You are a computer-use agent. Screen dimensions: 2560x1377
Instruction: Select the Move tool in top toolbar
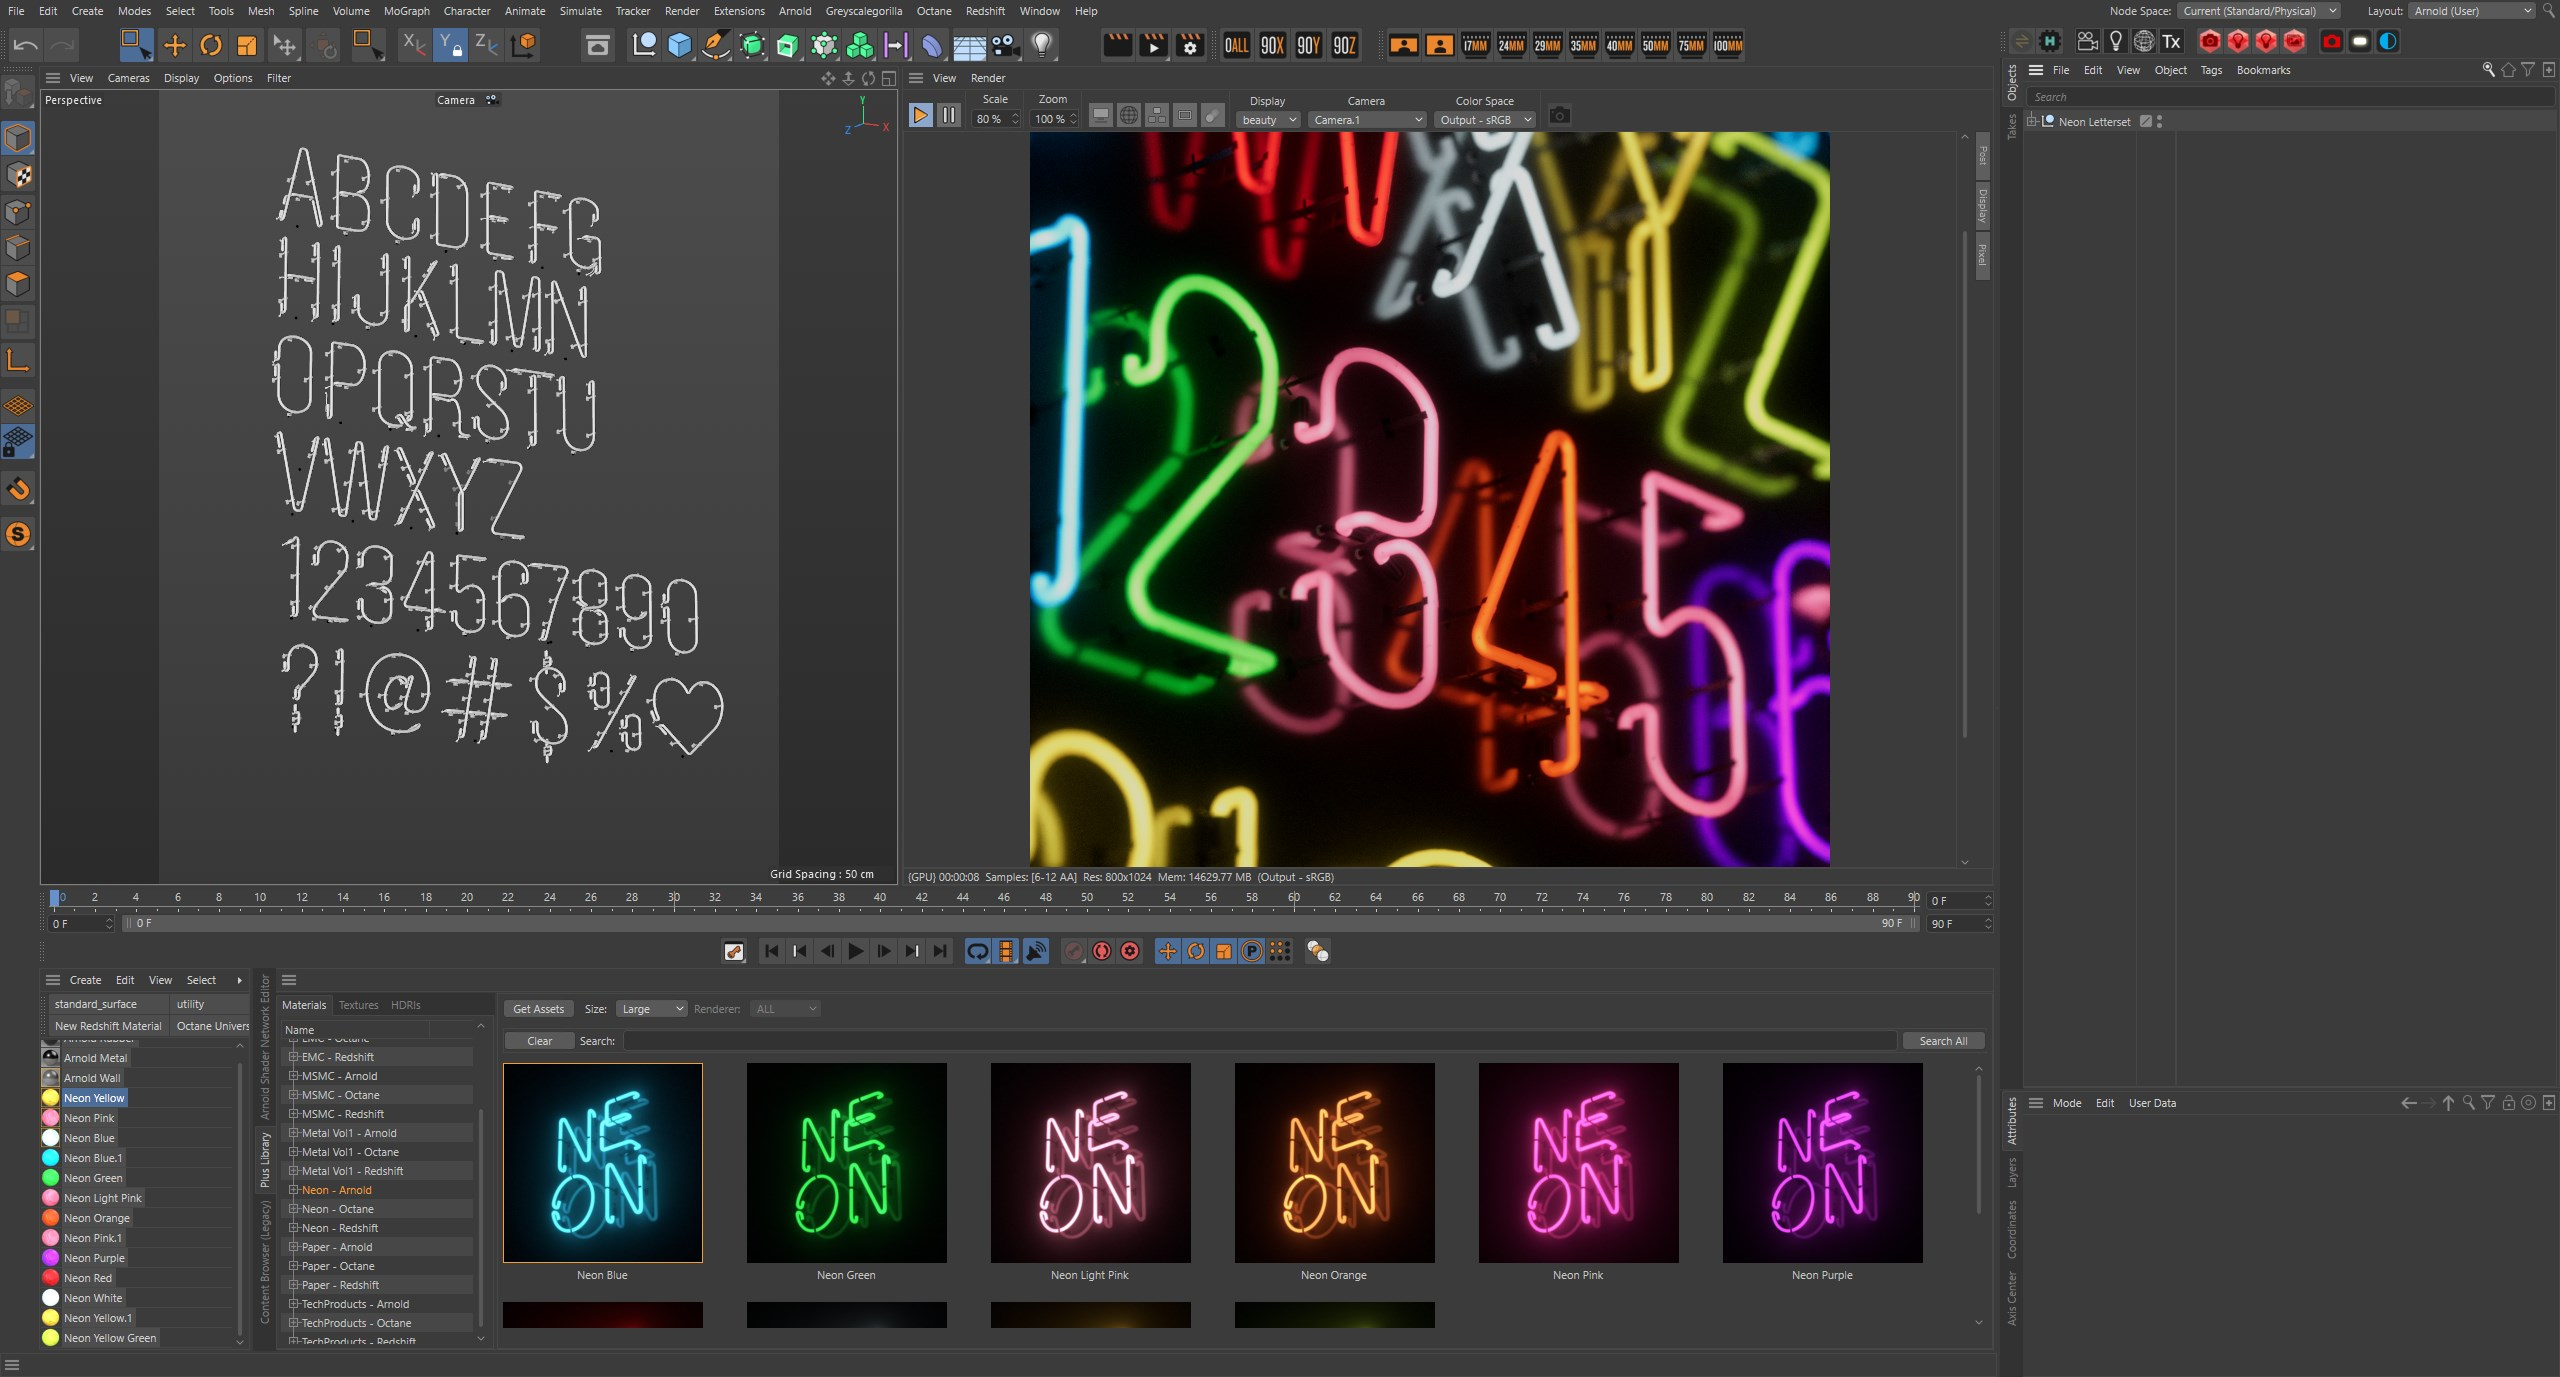174,45
